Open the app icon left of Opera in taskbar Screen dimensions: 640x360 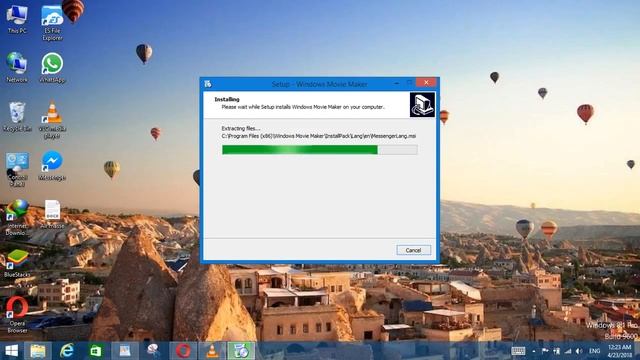(x=153, y=351)
